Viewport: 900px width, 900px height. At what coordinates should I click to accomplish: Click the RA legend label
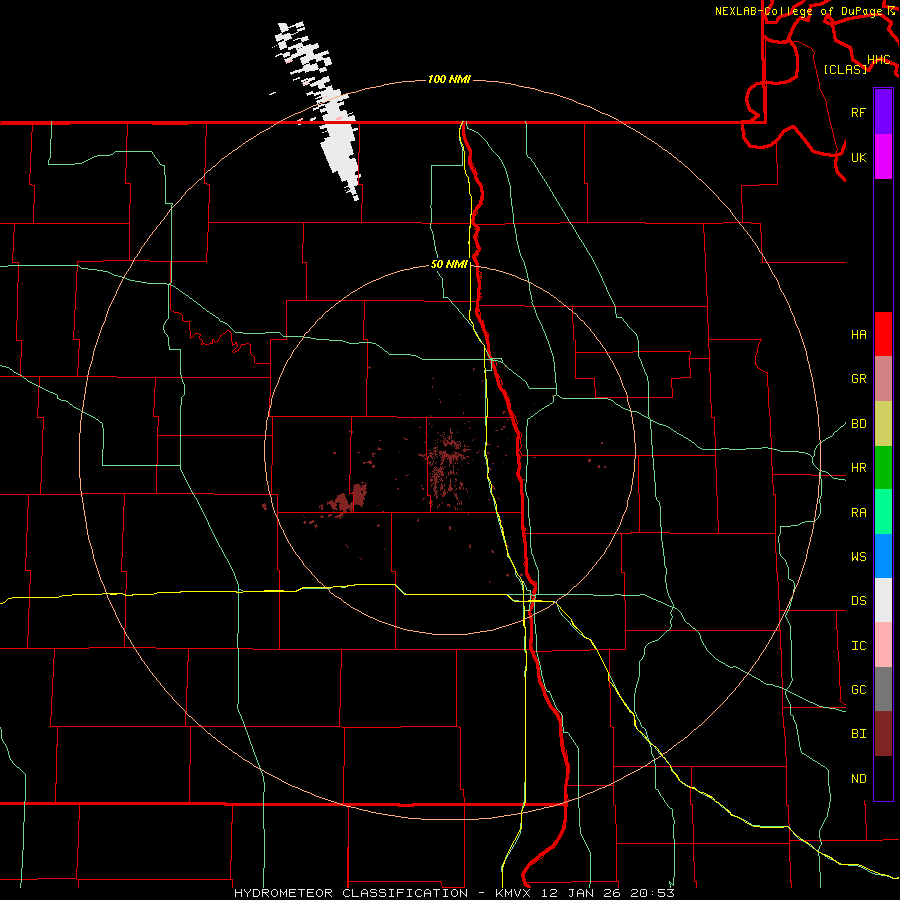coord(858,513)
